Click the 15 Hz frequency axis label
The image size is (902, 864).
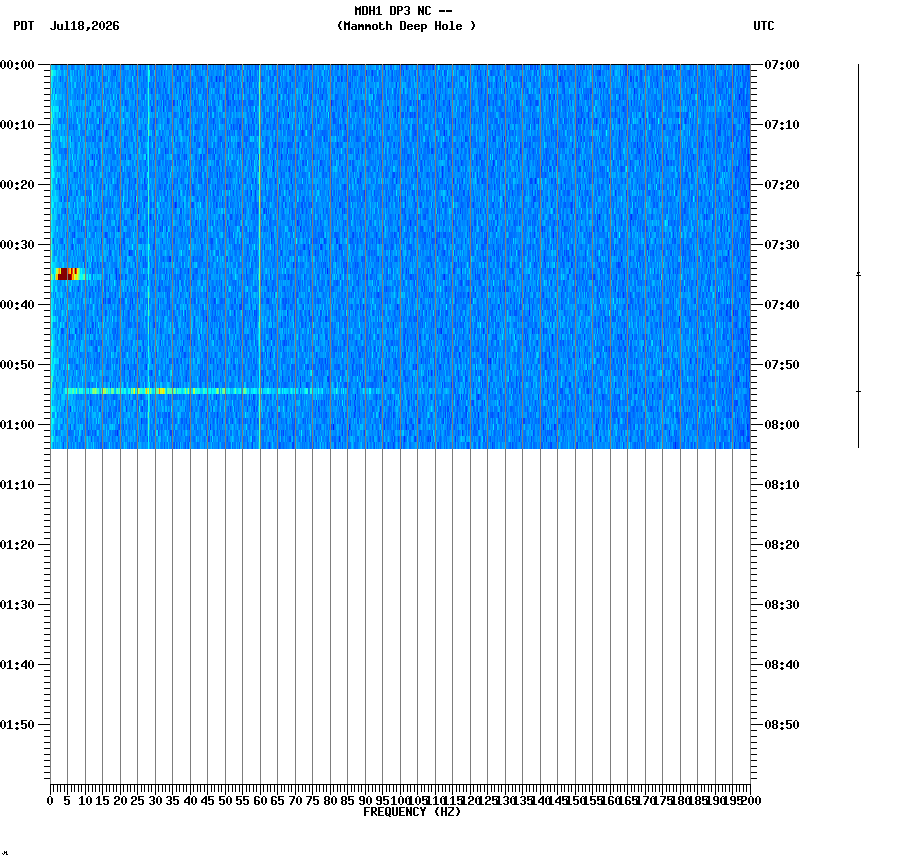(102, 800)
